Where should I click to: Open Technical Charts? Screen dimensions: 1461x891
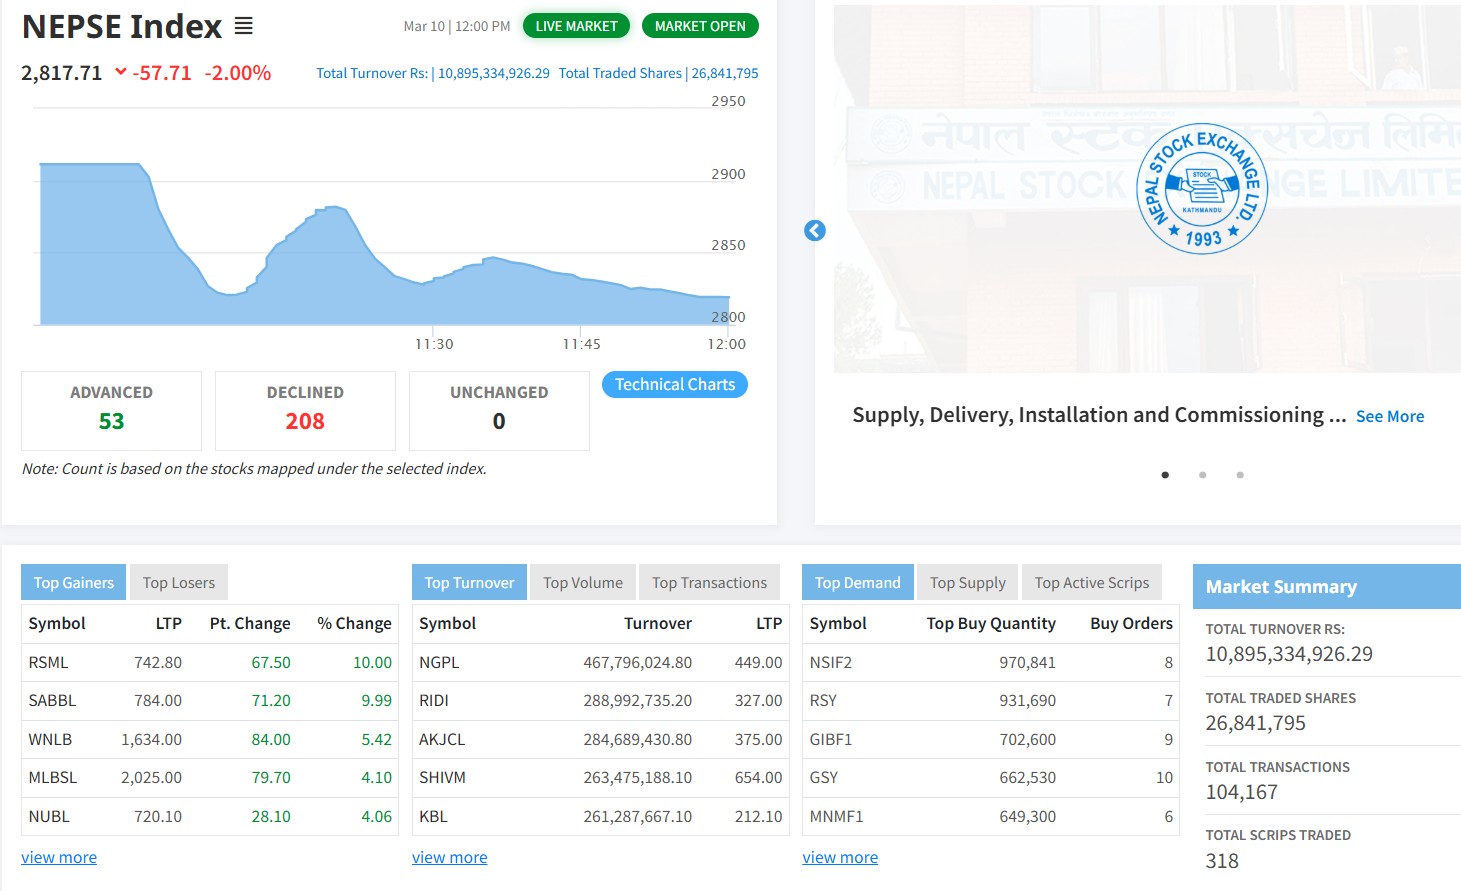pyautogui.click(x=674, y=385)
